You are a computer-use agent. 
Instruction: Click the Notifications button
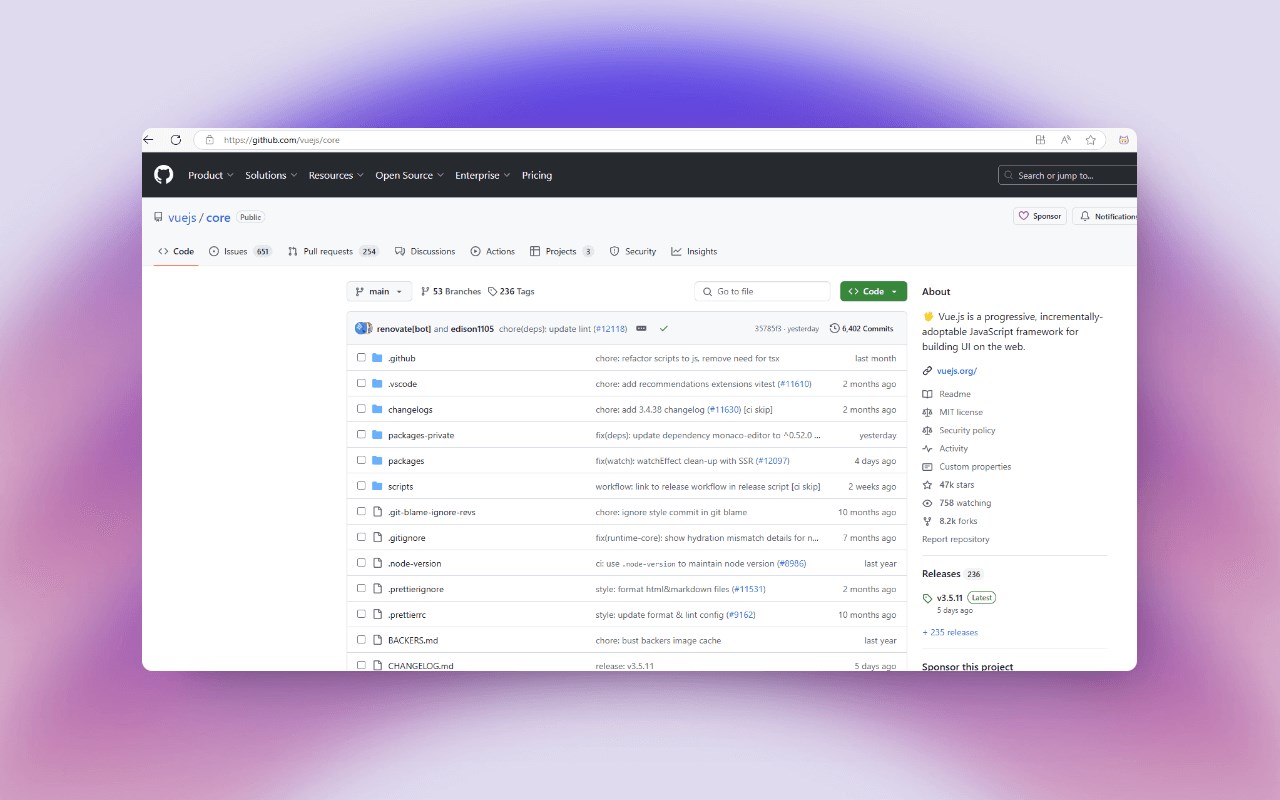click(1105, 216)
